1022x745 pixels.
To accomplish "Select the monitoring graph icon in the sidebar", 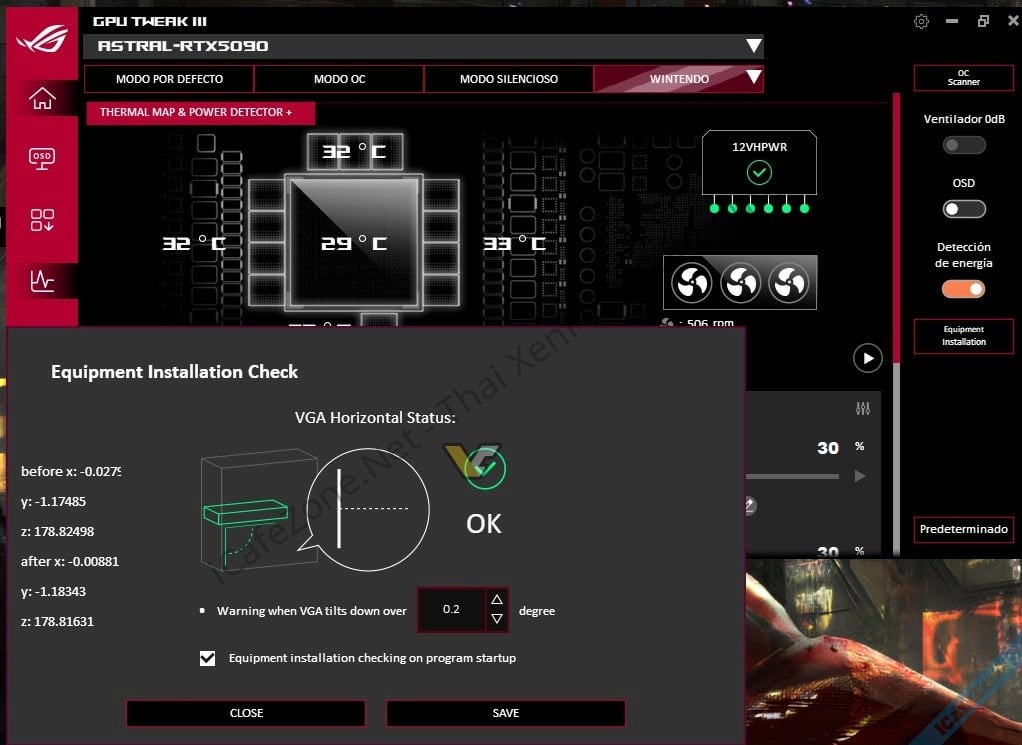I will pos(41,281).
